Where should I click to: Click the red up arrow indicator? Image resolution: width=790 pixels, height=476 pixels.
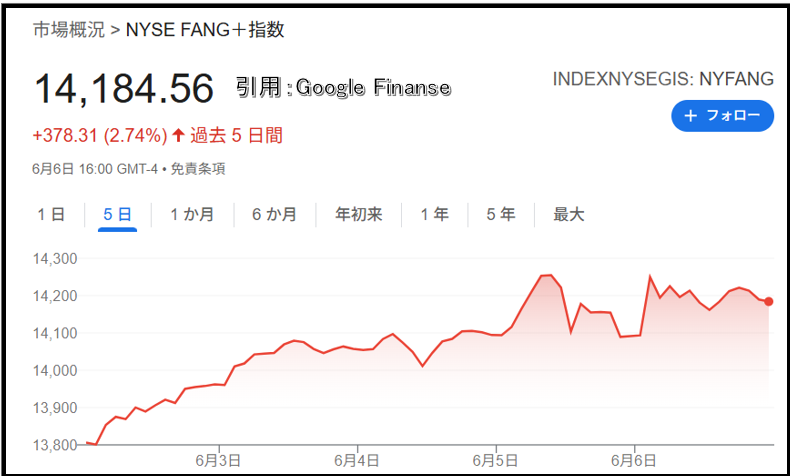(x=178, y=135)
